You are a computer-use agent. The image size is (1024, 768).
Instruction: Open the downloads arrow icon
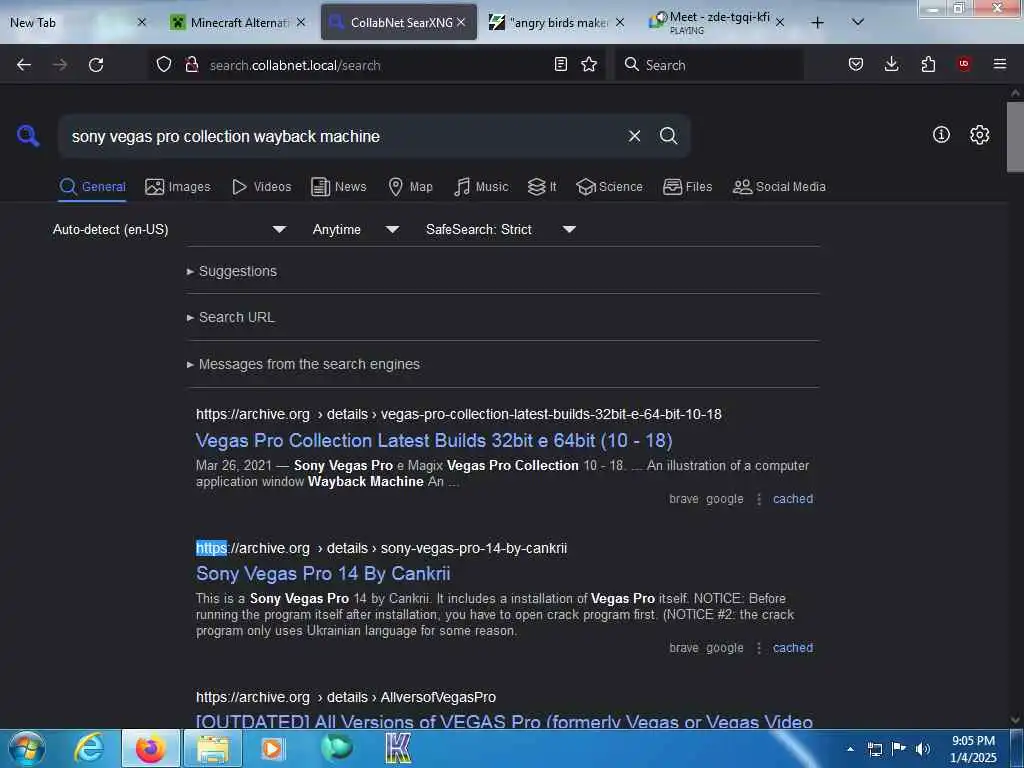click(x=891, y=64)
